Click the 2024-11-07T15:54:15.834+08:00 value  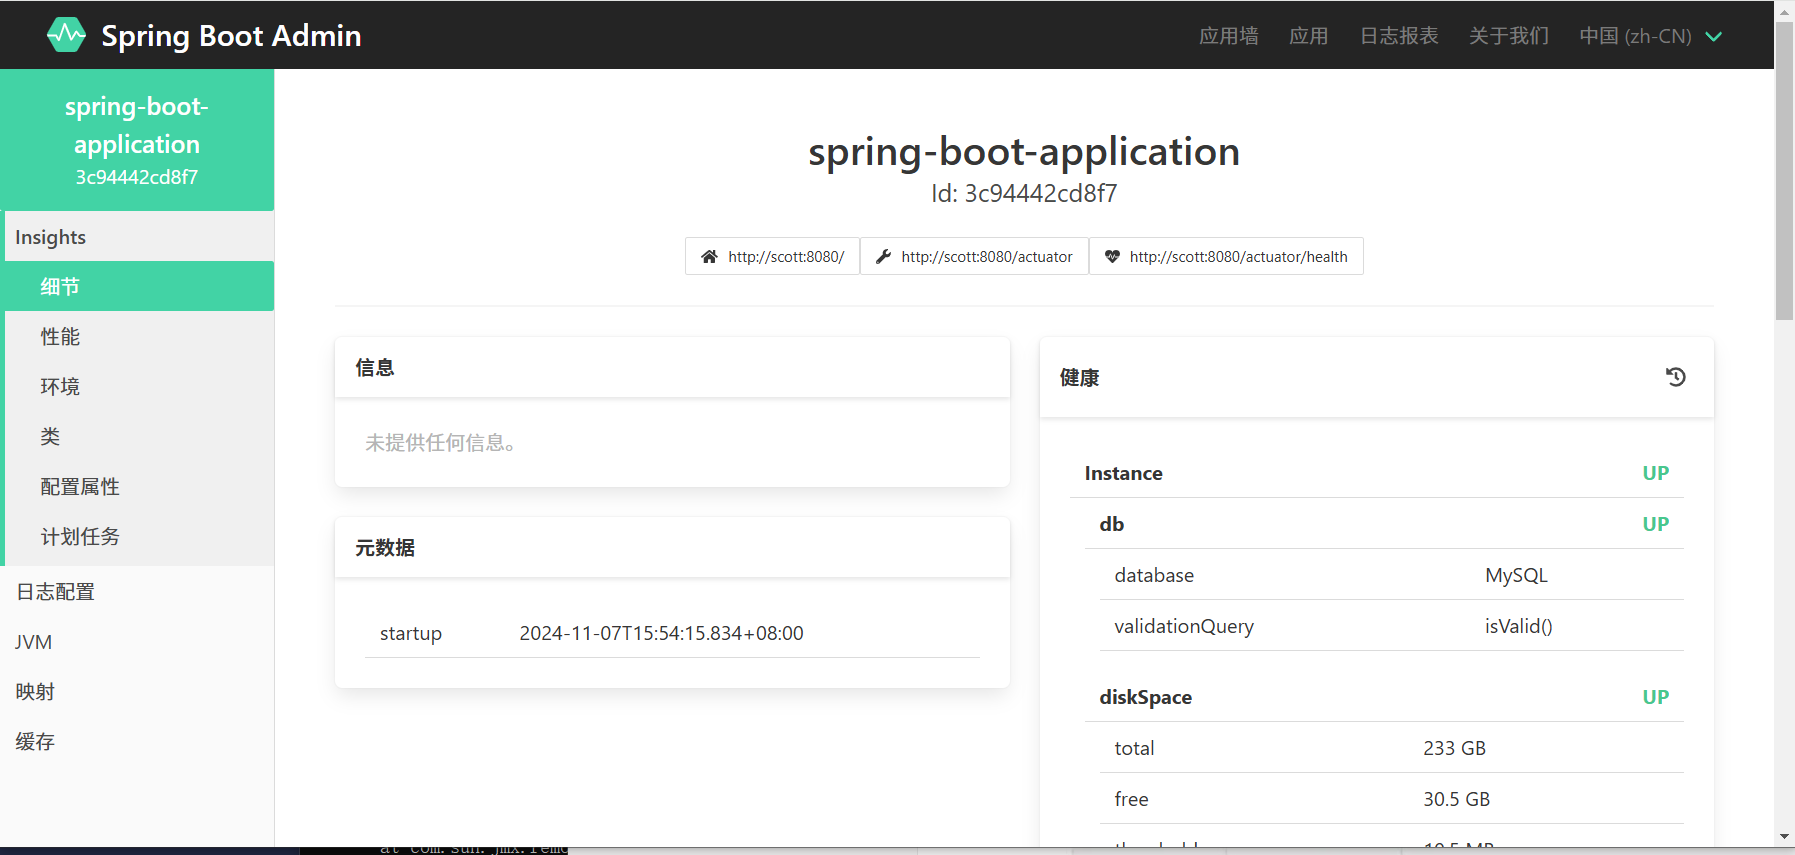[662, 633]
